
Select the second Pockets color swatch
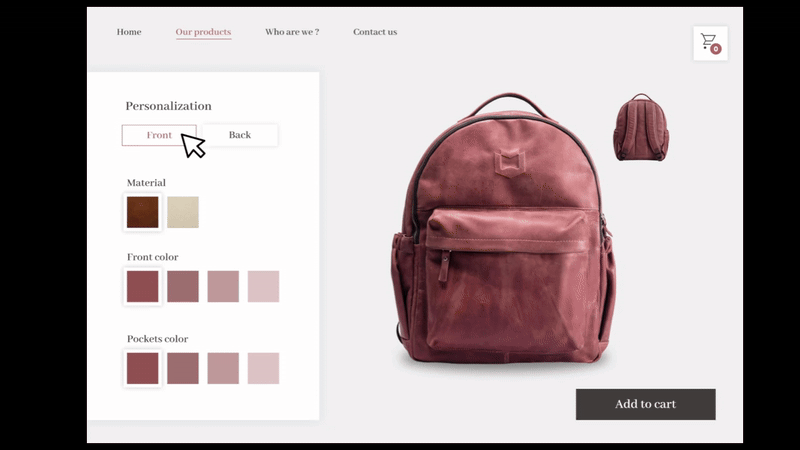[x=183, y=368]
